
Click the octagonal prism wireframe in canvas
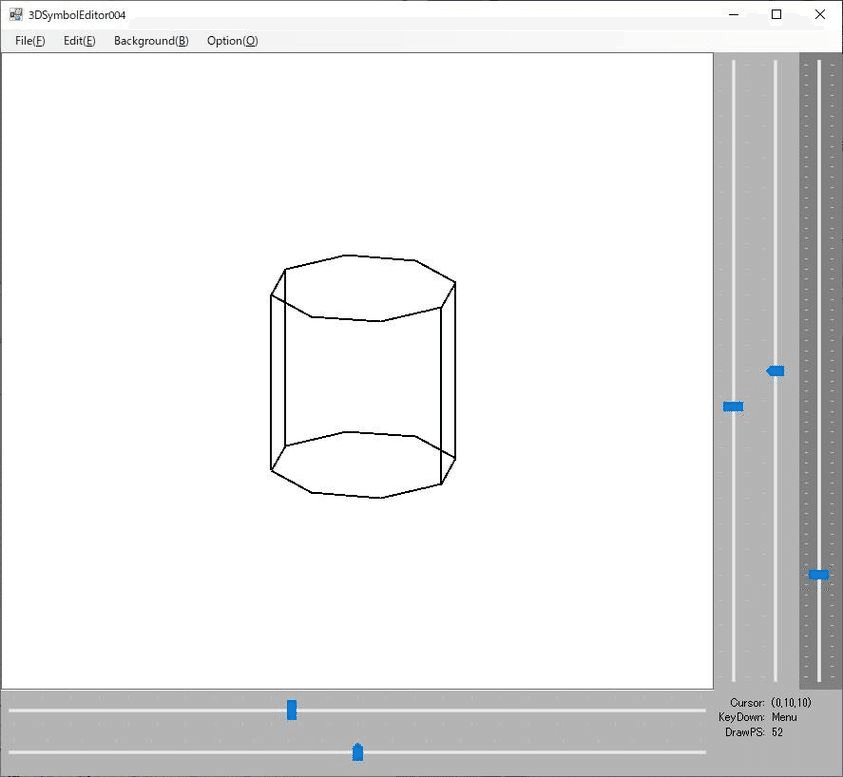(x=363, y=376)
